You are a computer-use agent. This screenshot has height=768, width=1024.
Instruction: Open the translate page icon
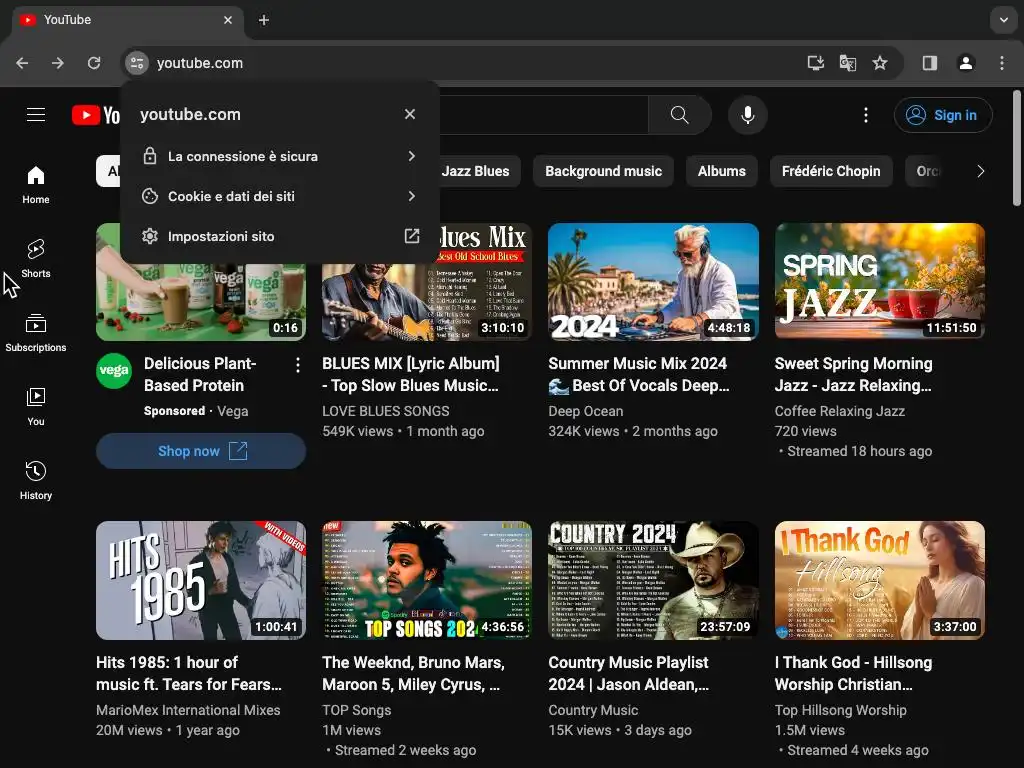click(848, 63)
